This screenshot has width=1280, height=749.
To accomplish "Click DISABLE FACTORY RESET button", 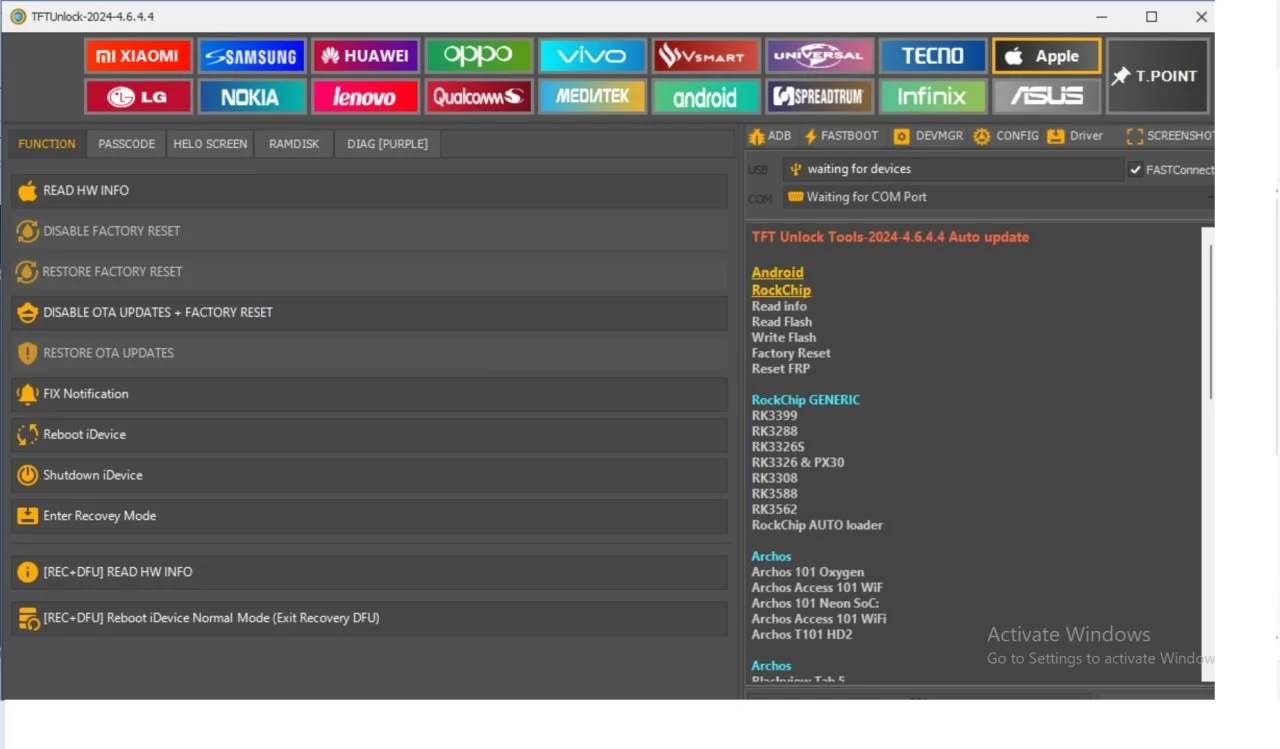I will pyautogui.click(x=369, y=231).
